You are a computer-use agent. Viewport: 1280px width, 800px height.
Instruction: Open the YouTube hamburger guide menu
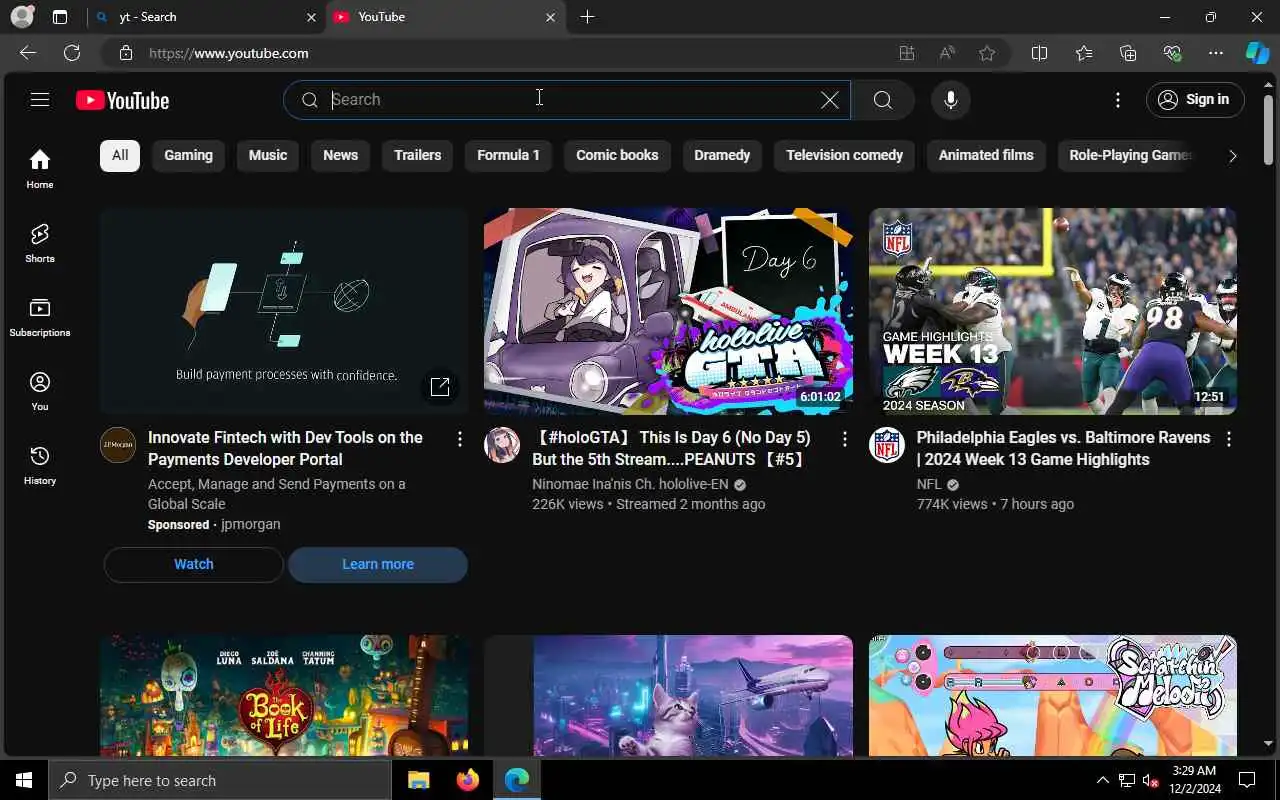tap(40, 99)
